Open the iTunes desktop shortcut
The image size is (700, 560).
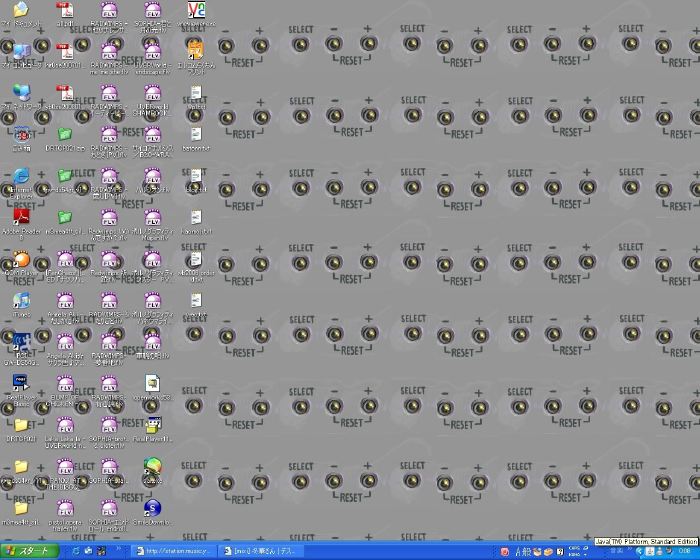coord(21,300)
